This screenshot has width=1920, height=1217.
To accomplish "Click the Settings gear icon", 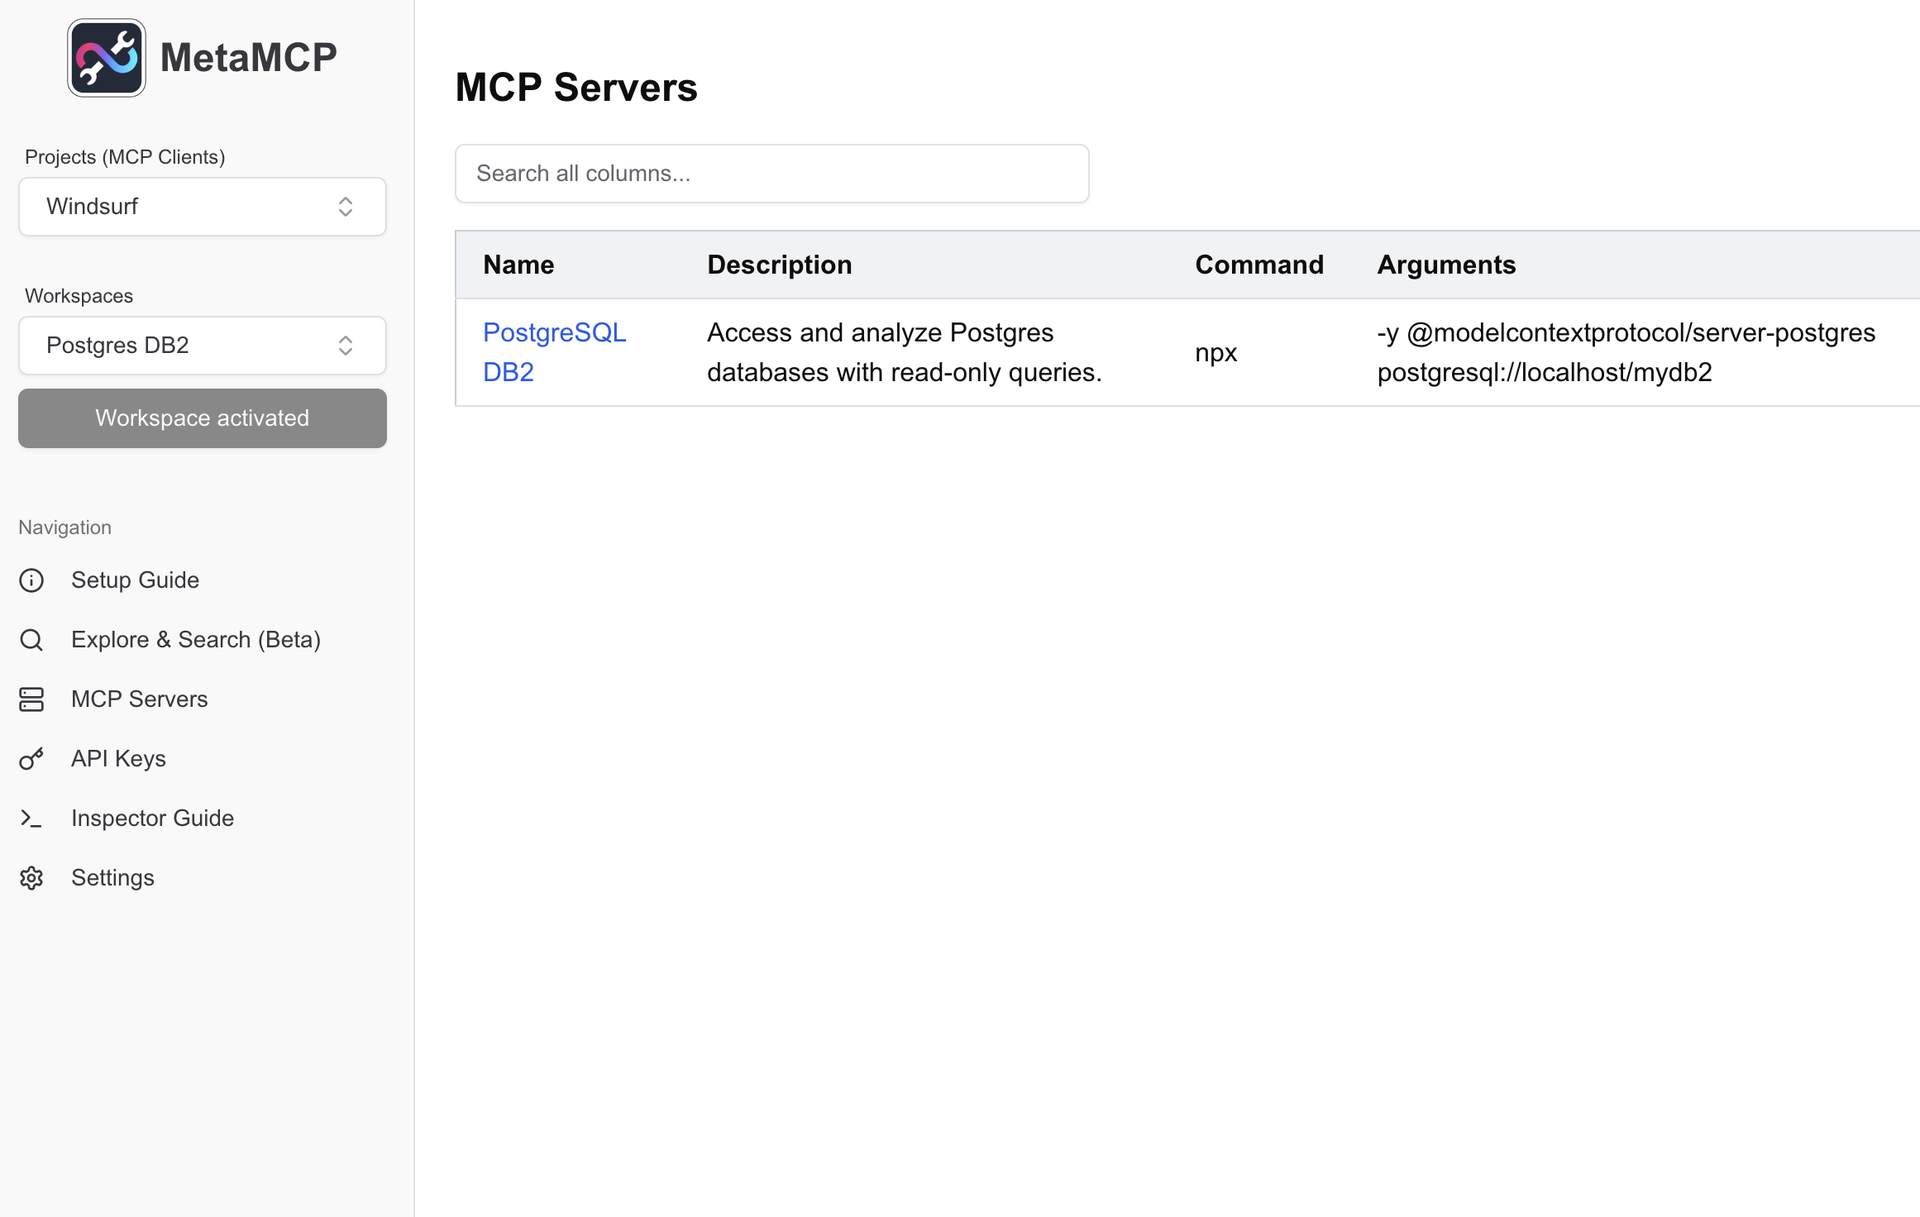I will [x=32, y=878].
